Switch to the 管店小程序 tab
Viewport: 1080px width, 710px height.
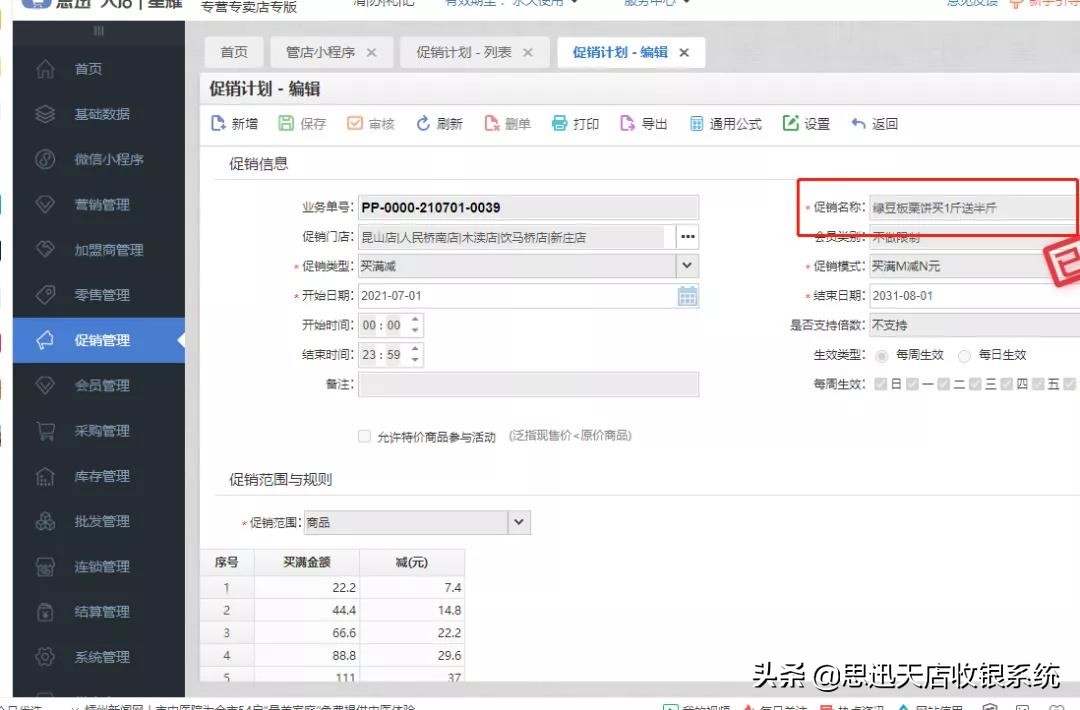coord(323,52)
